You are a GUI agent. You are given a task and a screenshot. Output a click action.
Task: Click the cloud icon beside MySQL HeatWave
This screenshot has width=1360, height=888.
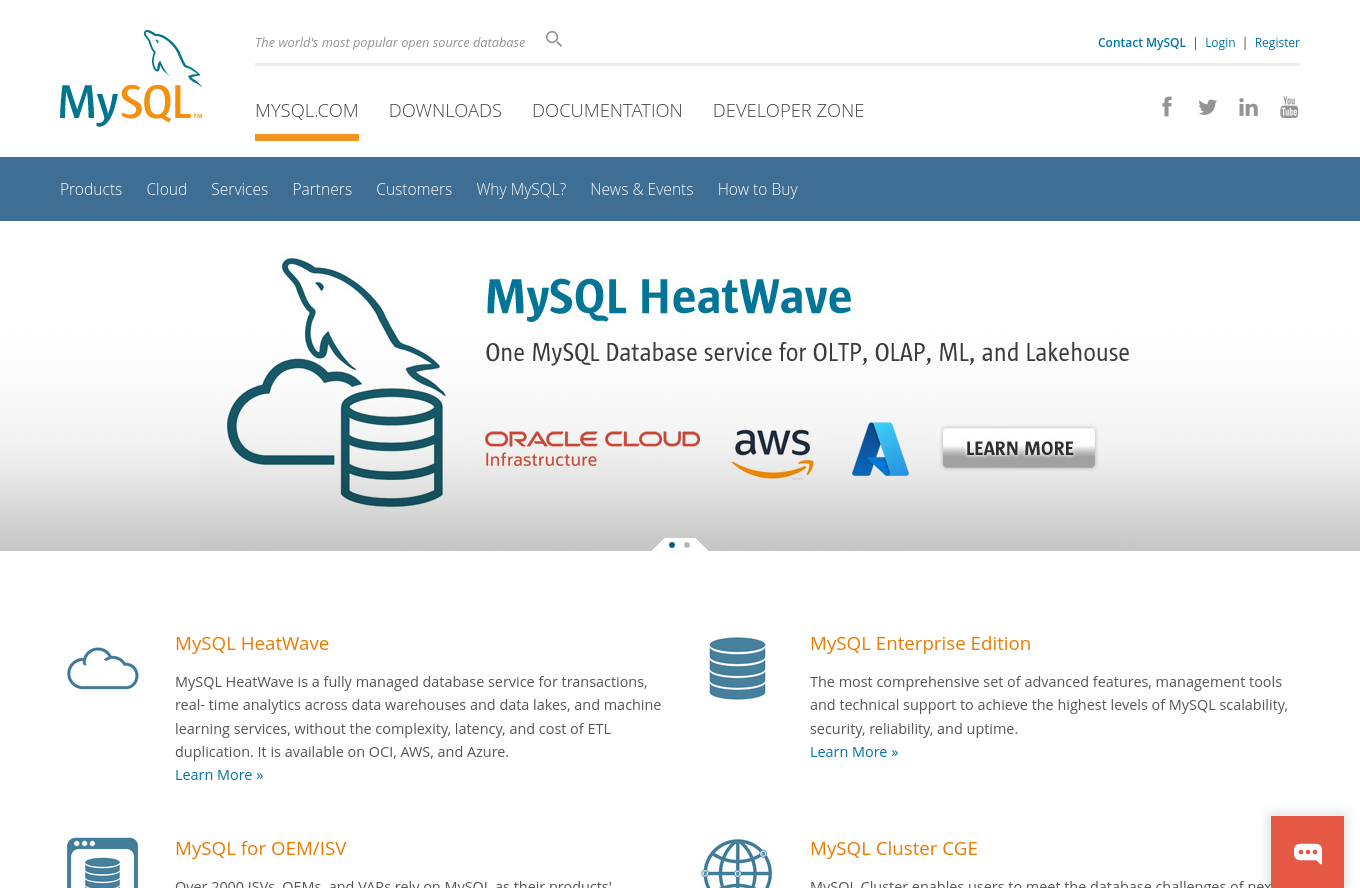[x=103, y=669]
